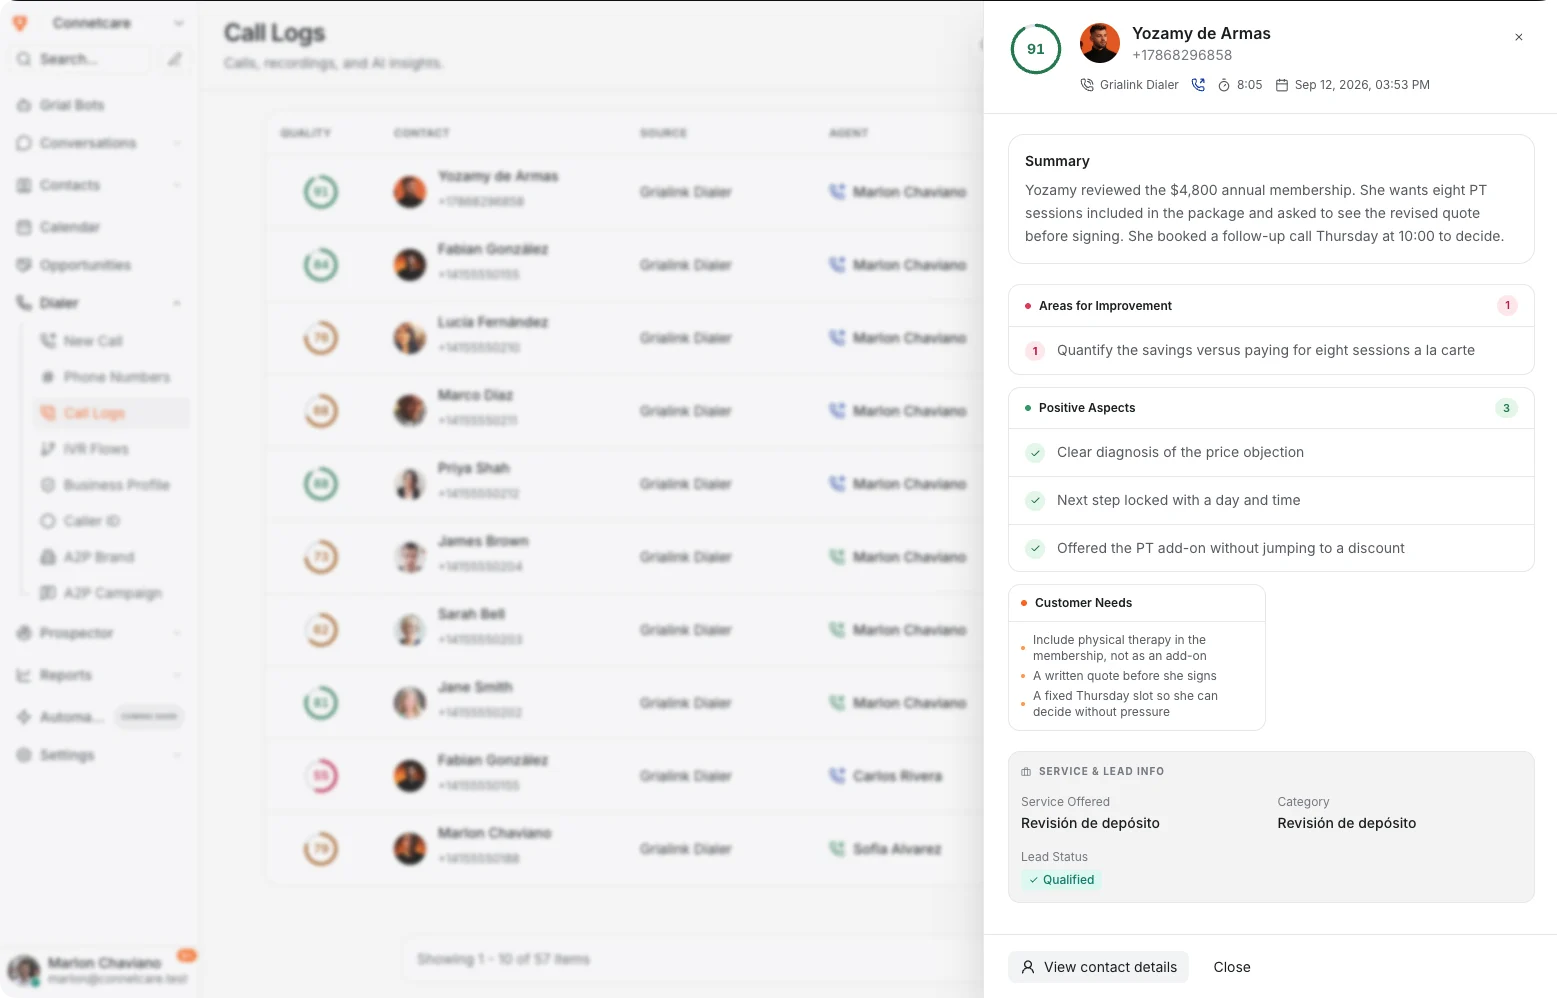Click the Qualified lead status badge
The image size is (1557, 998).
coord(1061,880)
